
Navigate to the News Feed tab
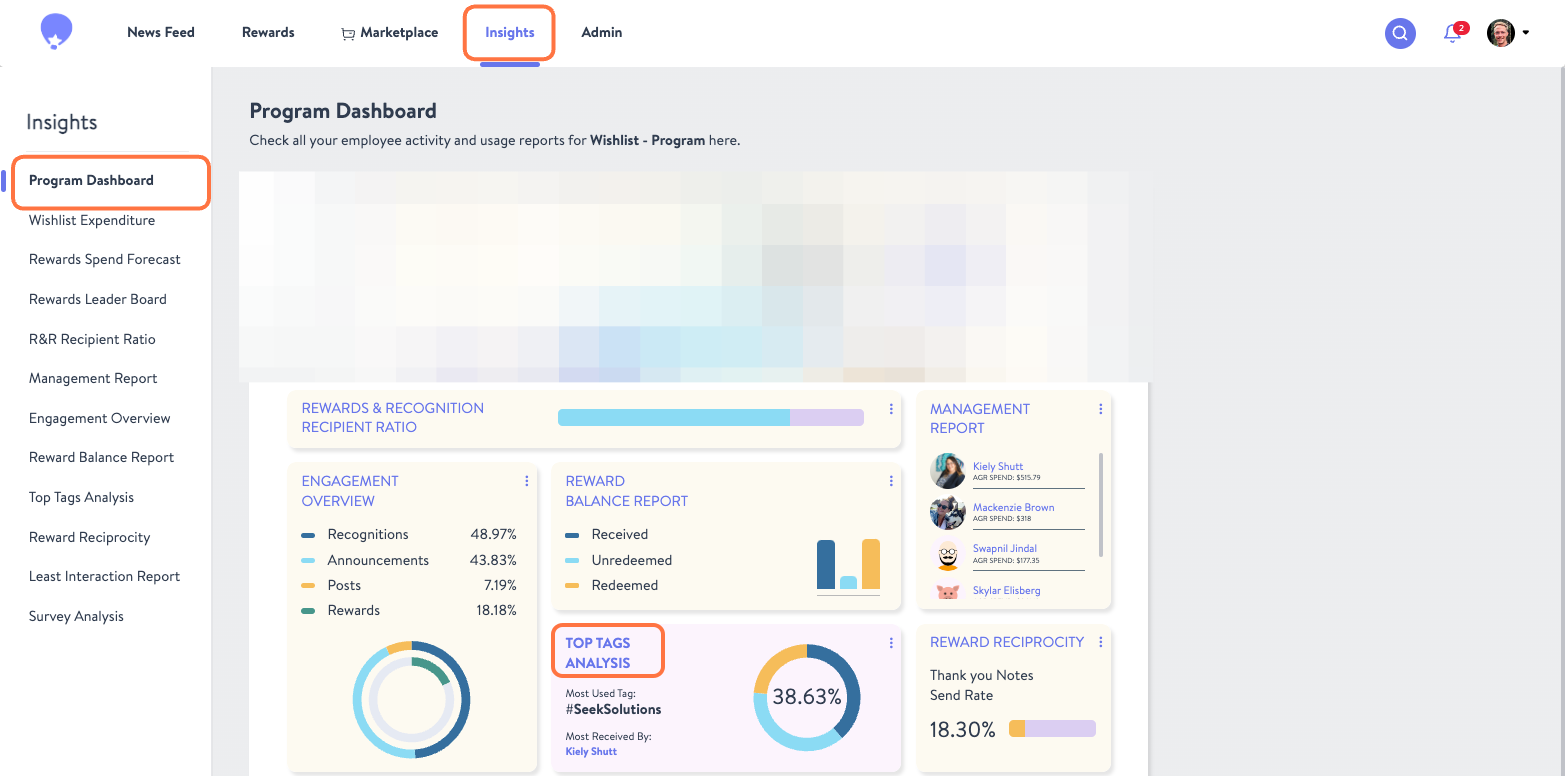pyautogui.click(x=160, y=32)
